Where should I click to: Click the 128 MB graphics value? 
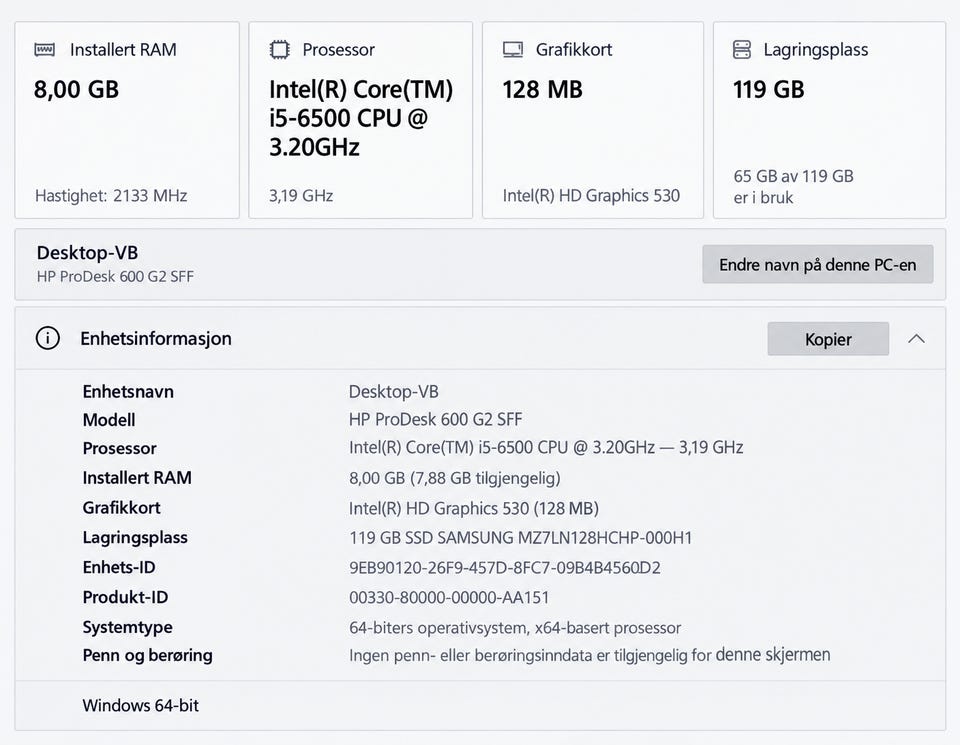pos(542,89)
